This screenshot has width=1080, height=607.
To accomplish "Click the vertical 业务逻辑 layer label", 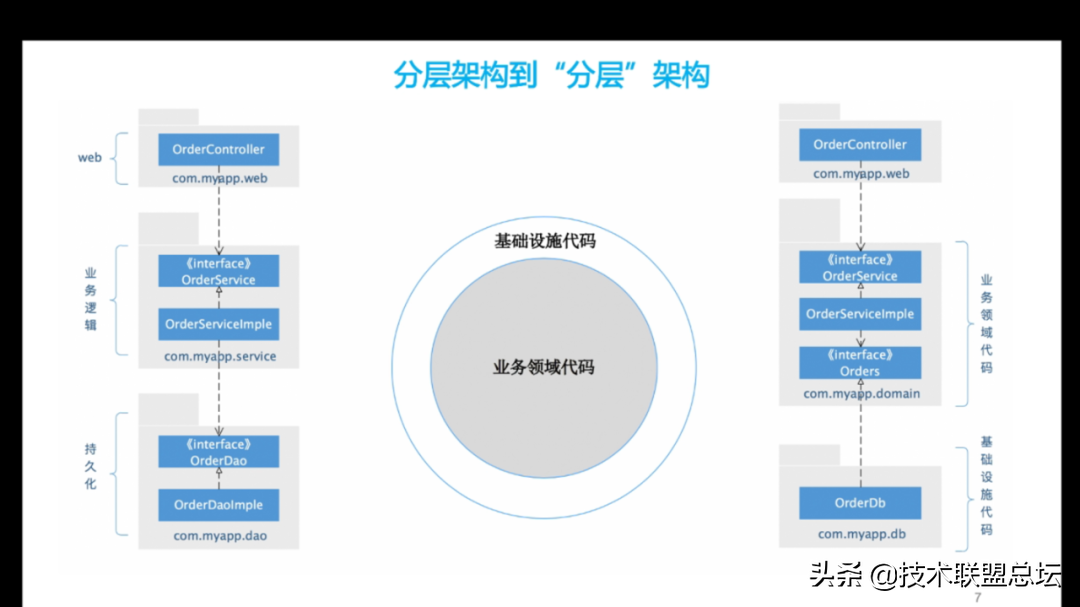I will coord(90,299).
